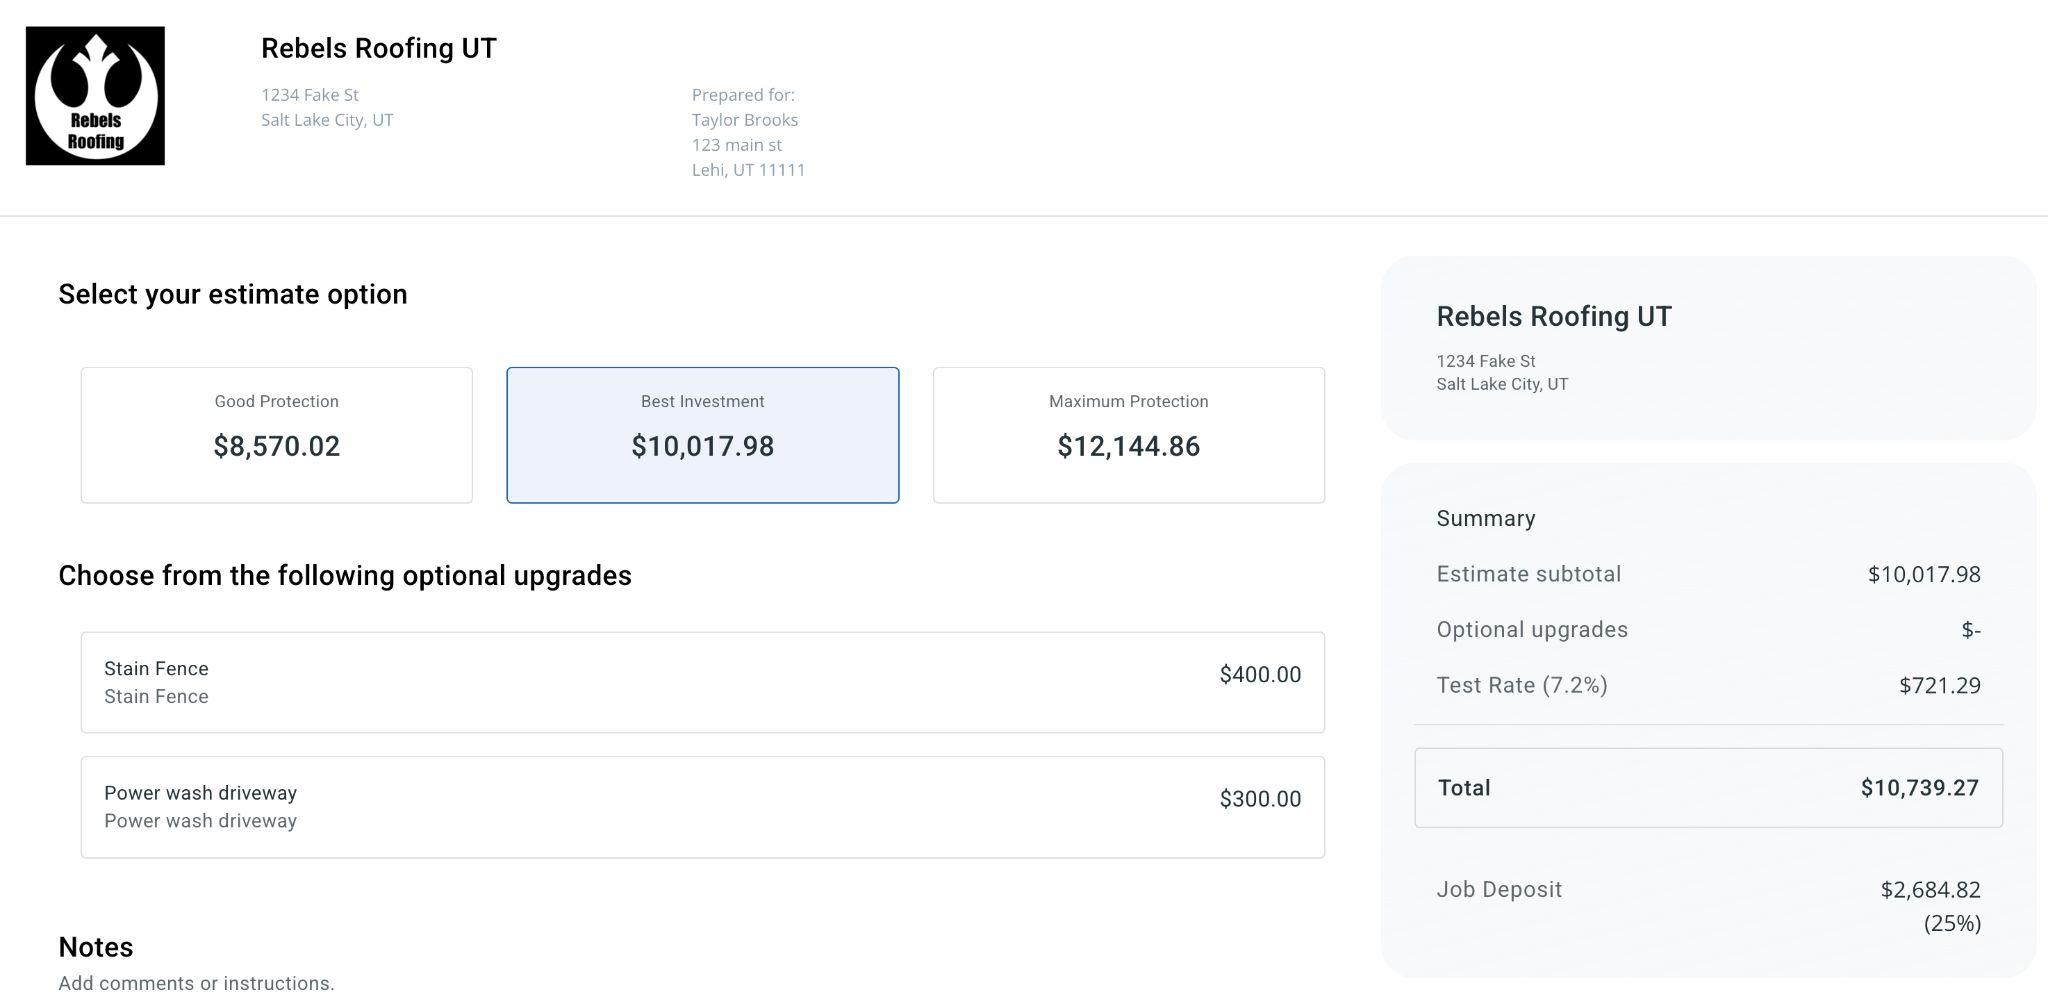This screenshot has width=2048, height=992.
Task: Click the $400.00 Stain Fence price
Action: point(1260,675)
